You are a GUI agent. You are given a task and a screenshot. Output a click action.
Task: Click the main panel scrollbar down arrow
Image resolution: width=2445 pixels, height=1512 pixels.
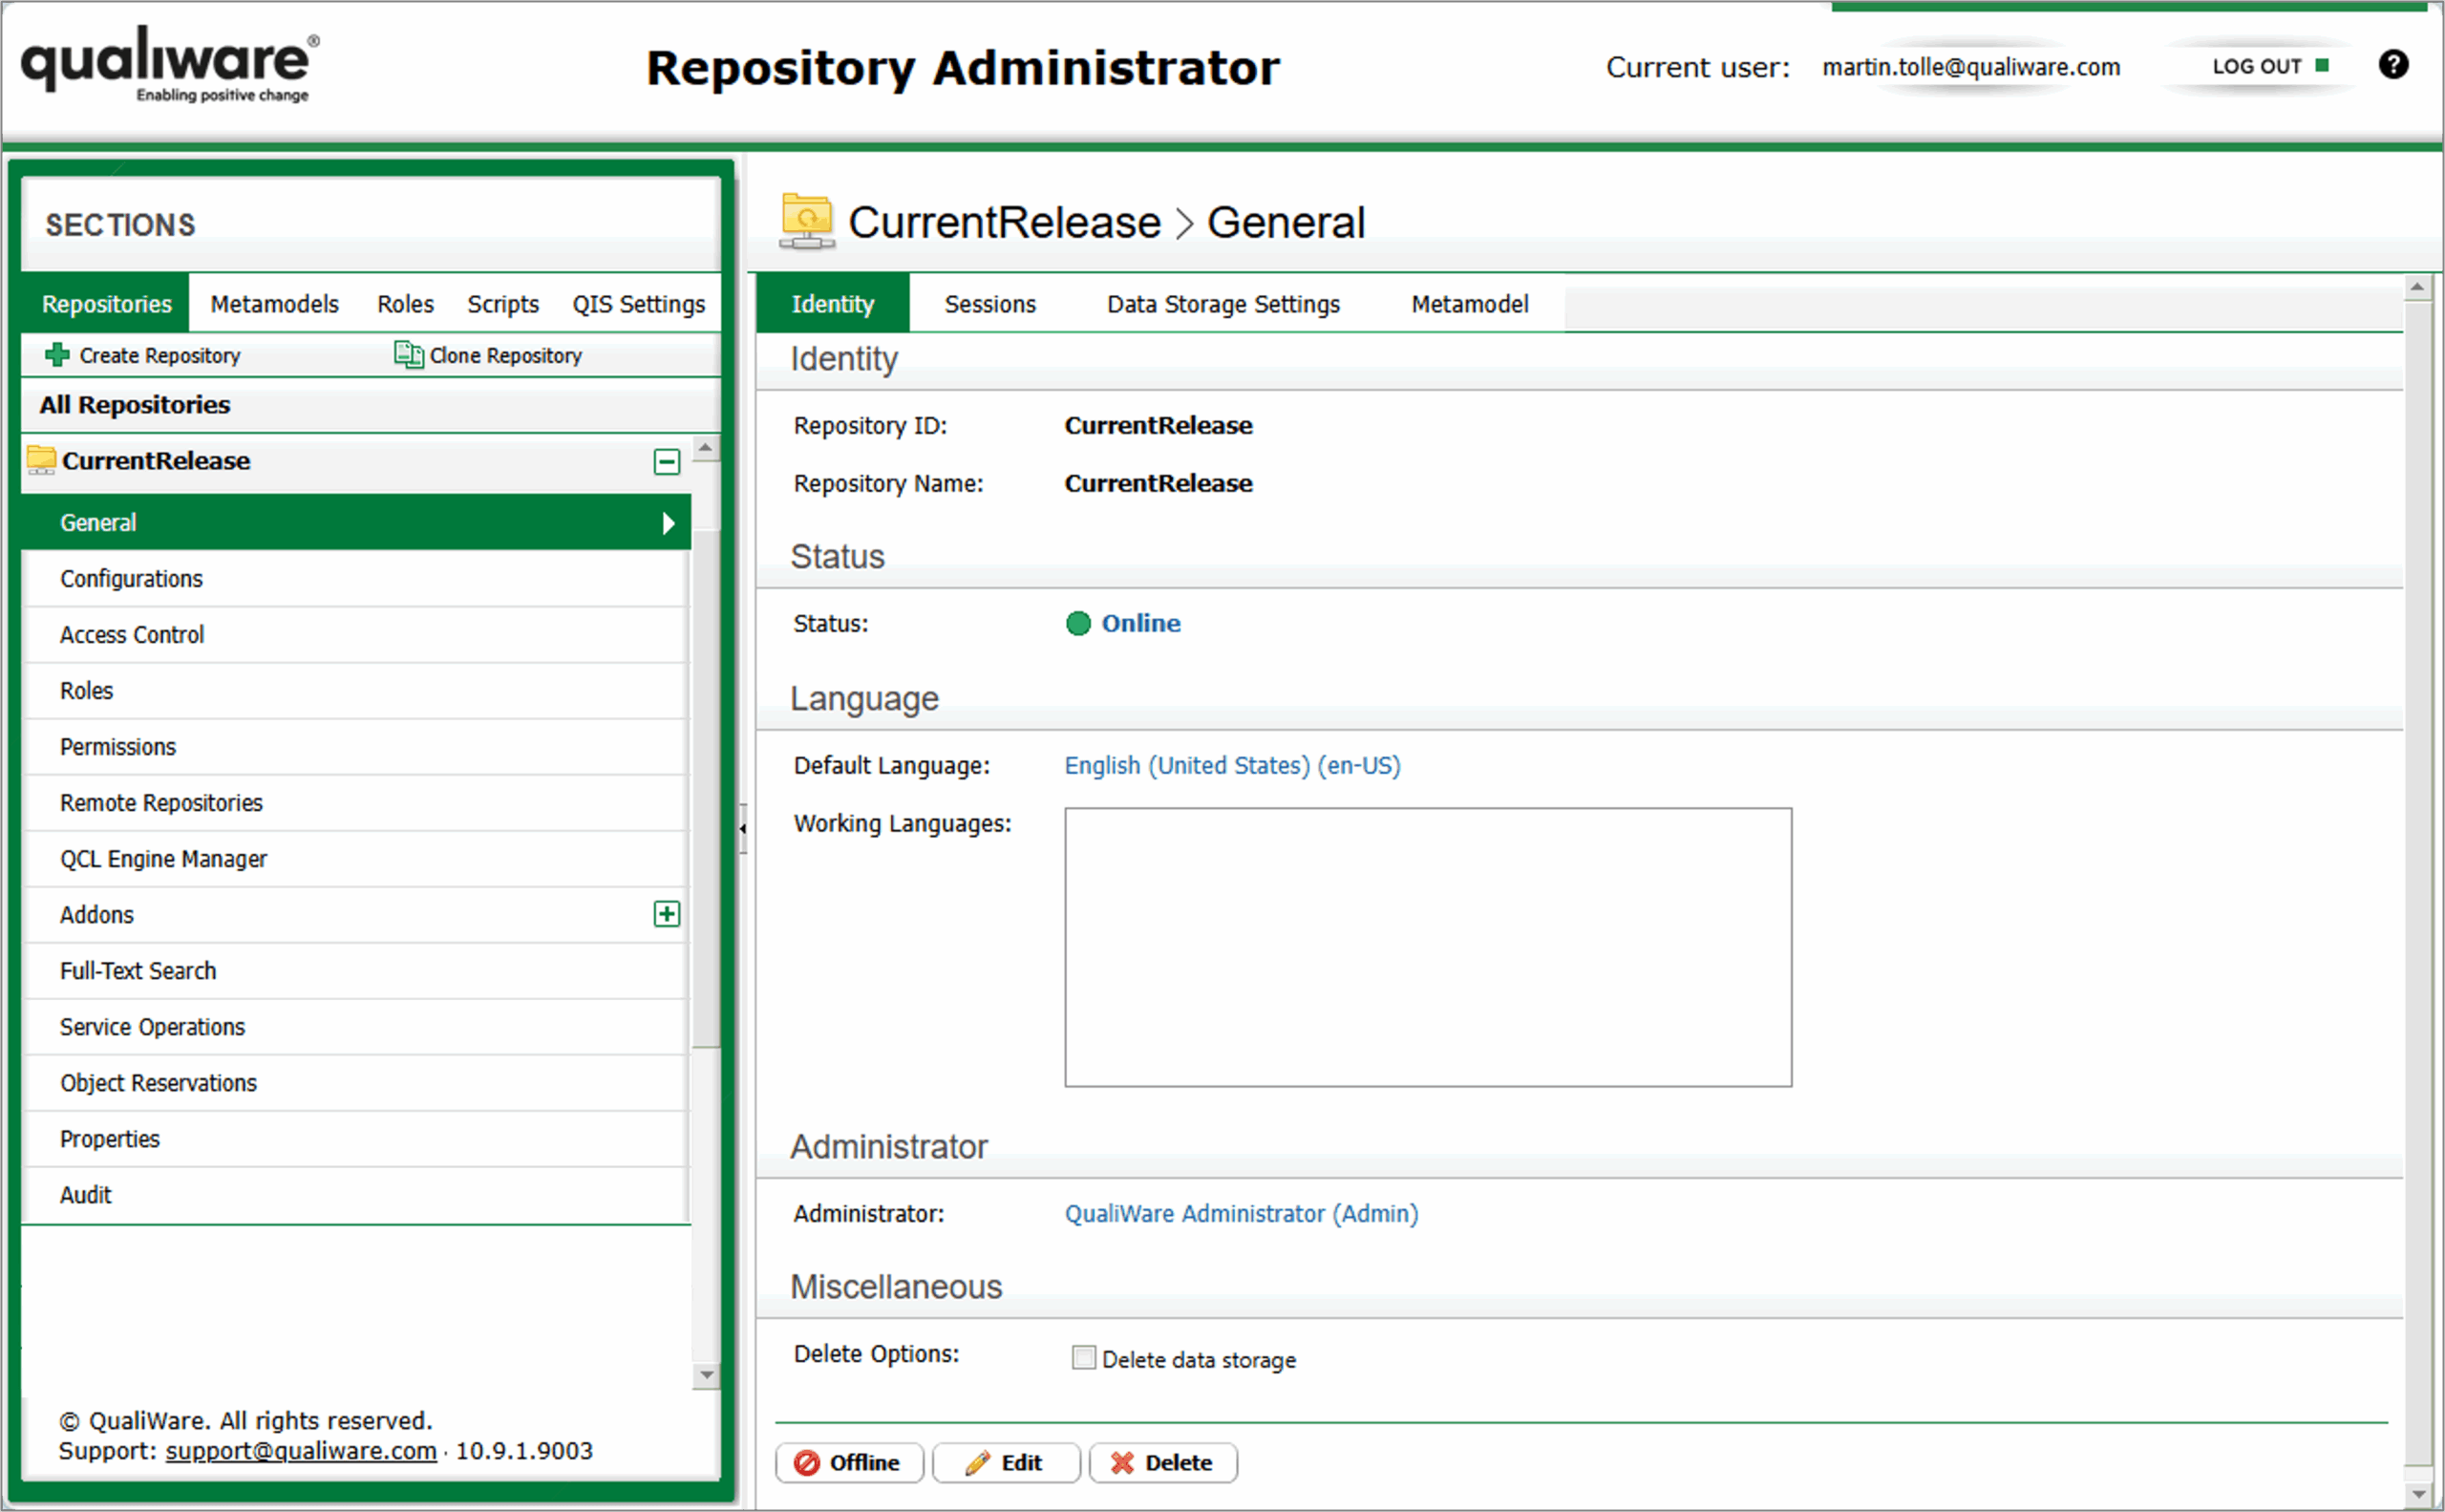2417,1494
